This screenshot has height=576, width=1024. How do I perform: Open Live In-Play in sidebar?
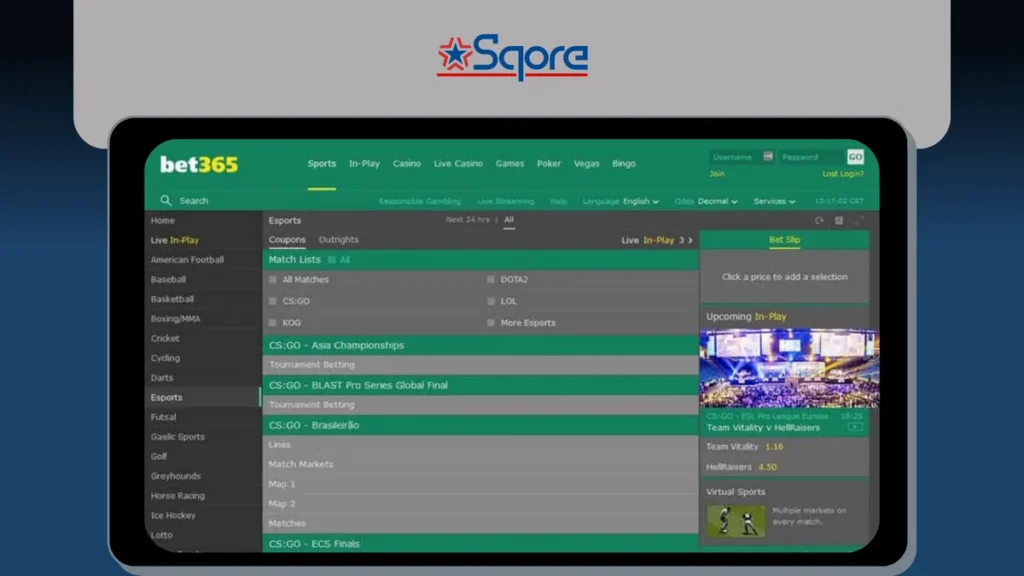(x=175, y=240)
